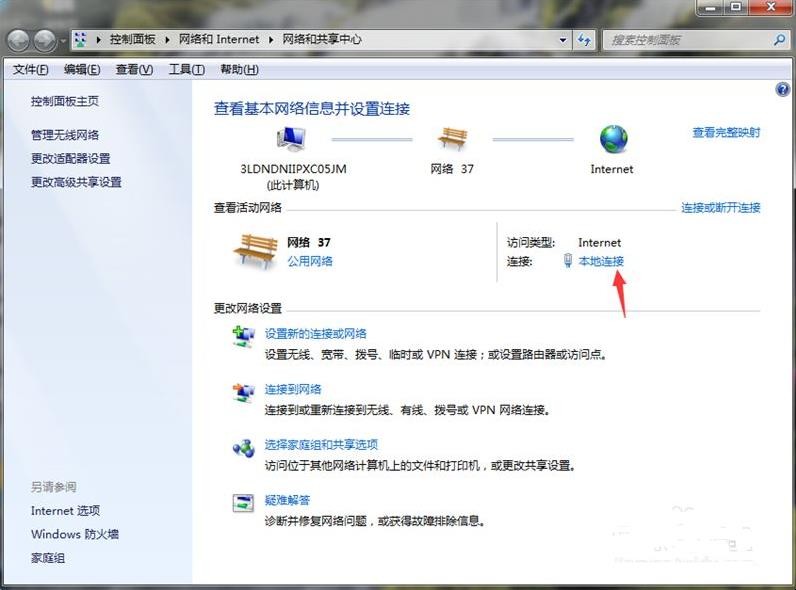Open 家庭组 in the sidebar
This screenshot has width=796, height=590.
48,558
